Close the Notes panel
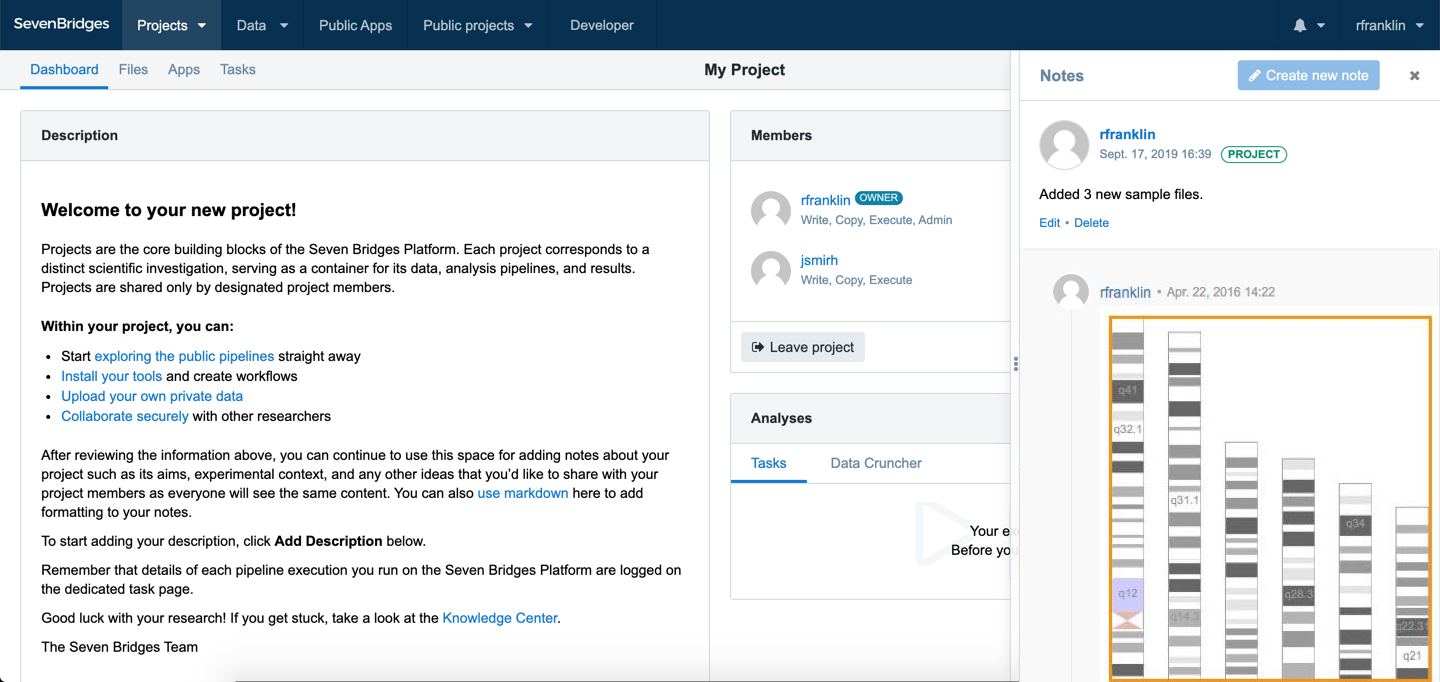Image resolution: width=1440 pixels, height=682 pixels. (x=1414, y=75)
